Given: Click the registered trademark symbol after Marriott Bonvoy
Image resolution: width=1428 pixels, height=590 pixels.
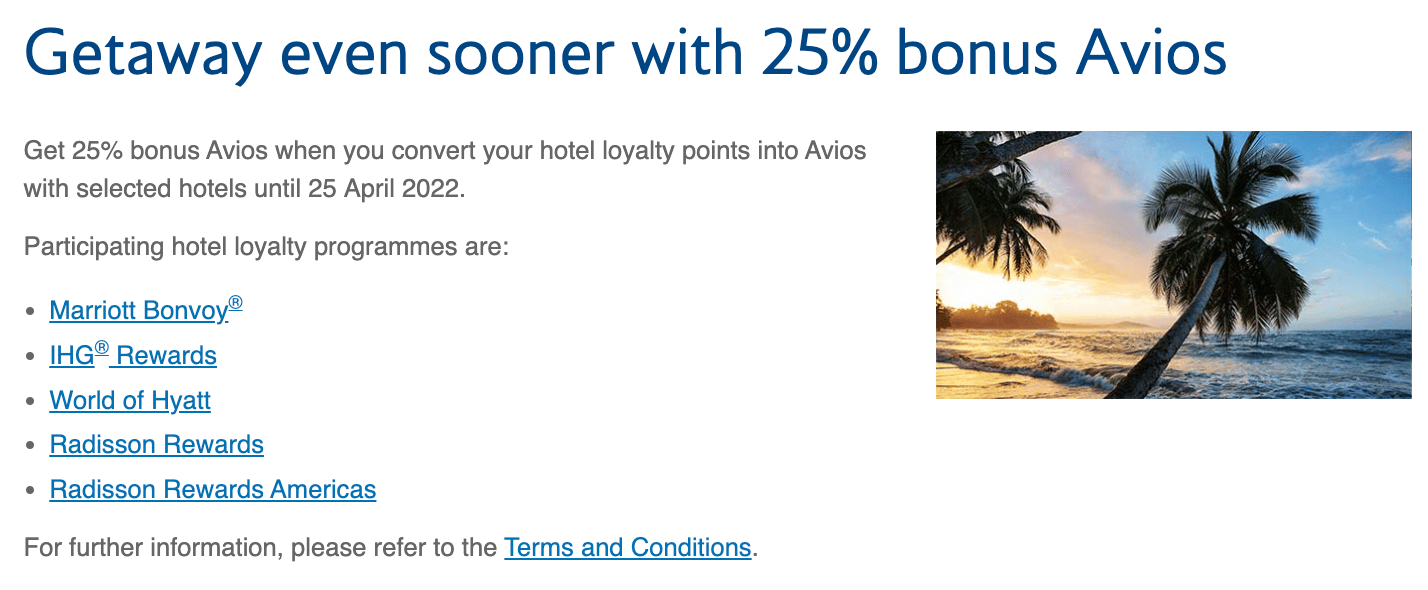Looking at the screenshot, I should point(235,303).
